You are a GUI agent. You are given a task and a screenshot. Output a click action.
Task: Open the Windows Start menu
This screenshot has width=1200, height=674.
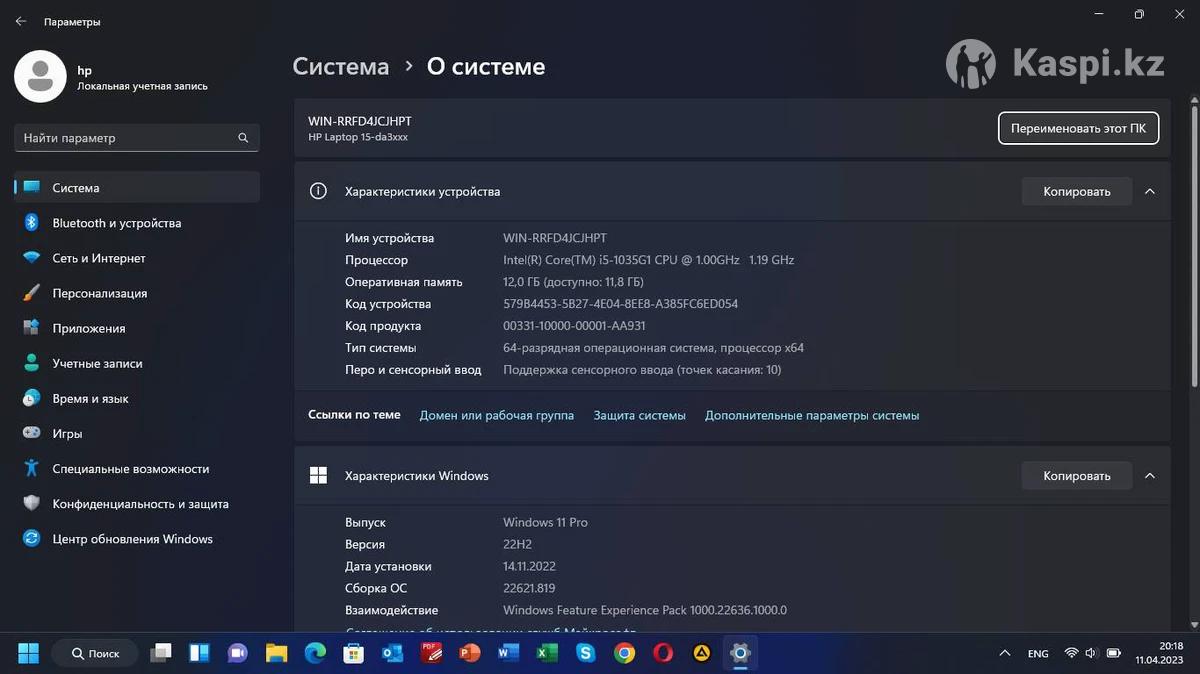tap(28, 653)
